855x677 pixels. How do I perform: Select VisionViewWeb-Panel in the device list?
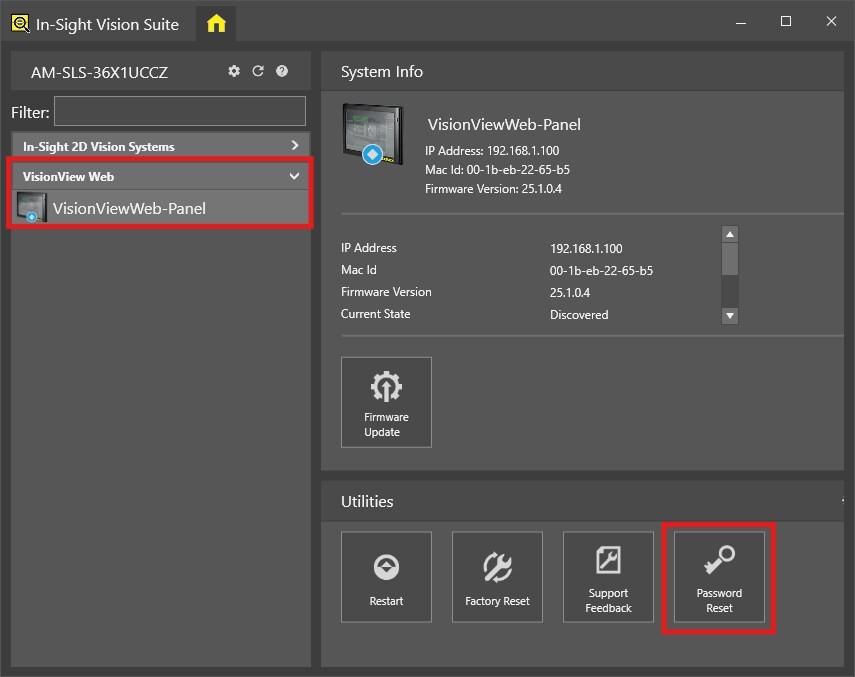coord(130,208)
